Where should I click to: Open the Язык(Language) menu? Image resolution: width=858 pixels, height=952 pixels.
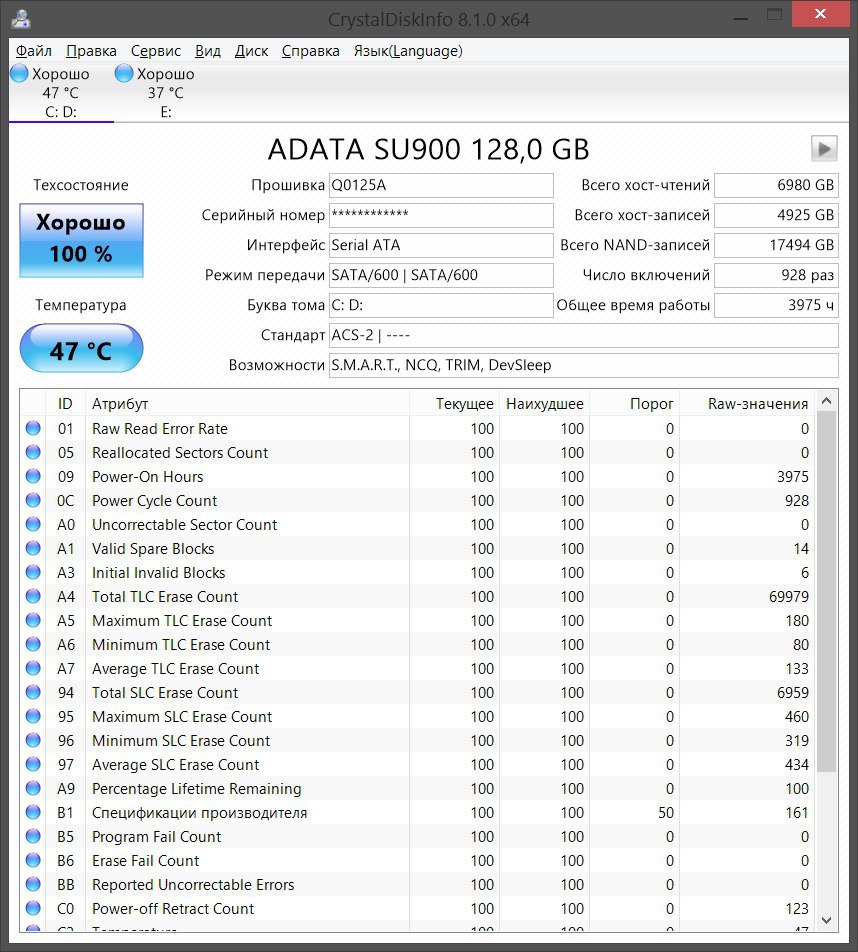pyautogui.click(x=408, y=51)
